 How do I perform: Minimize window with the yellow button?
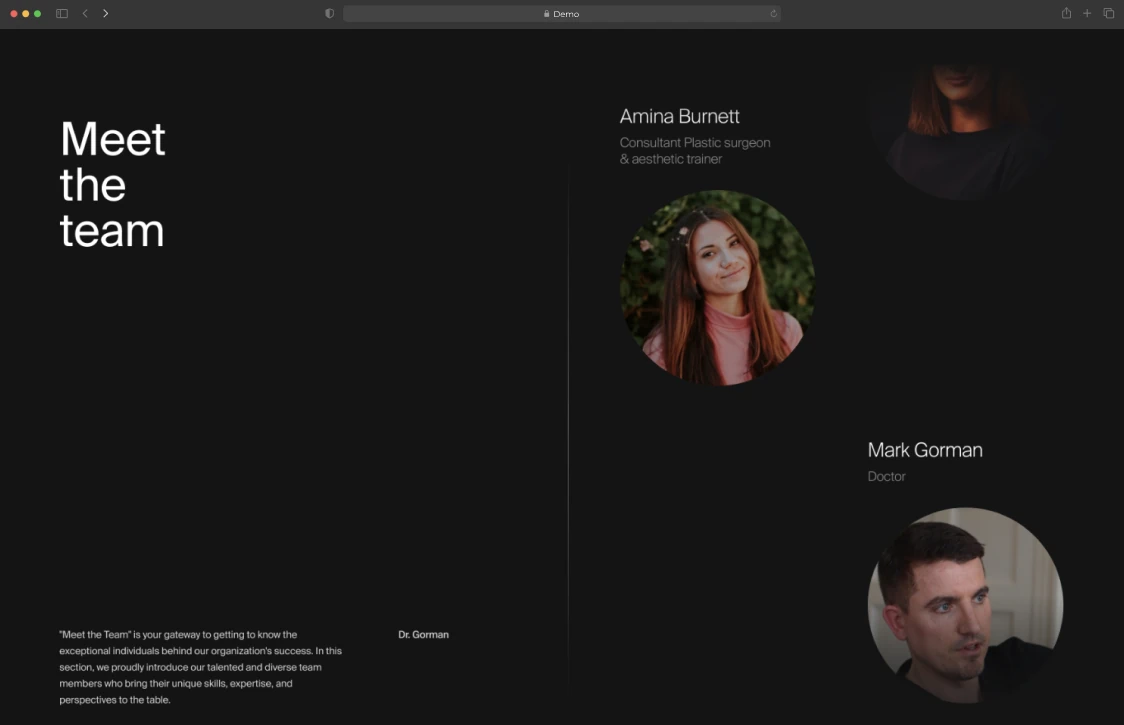26,14
